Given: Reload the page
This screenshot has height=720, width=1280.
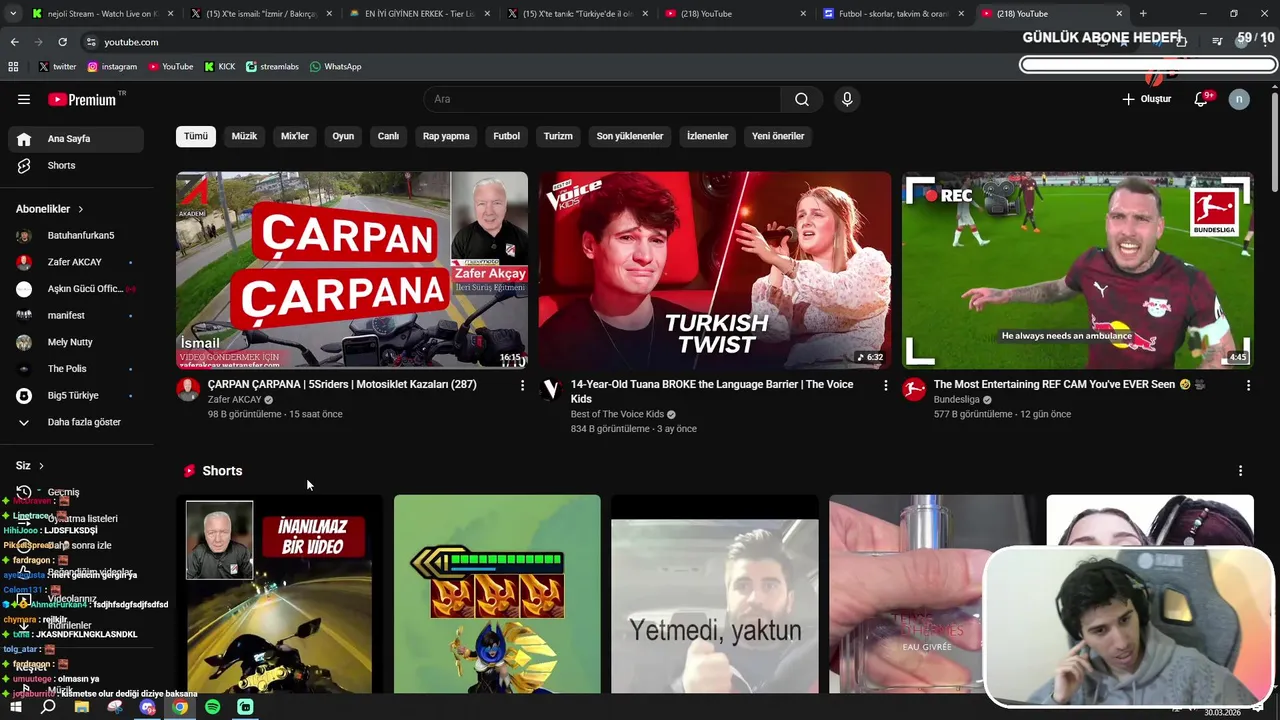Looking at the screenshot, I should coord(62,42).
